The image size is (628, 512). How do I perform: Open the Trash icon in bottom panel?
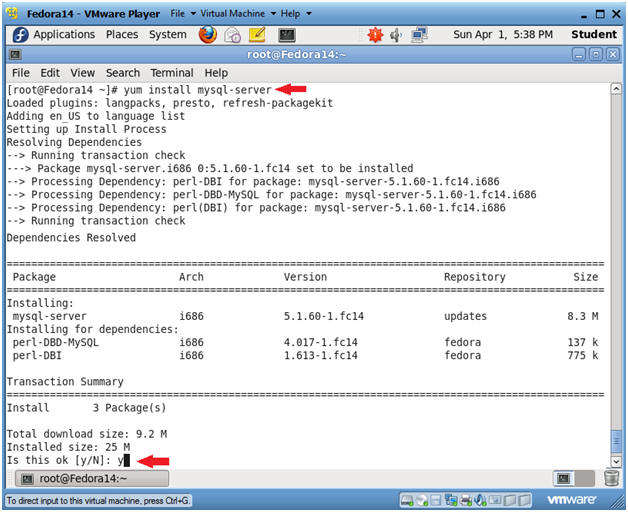[x=612, y=478]
